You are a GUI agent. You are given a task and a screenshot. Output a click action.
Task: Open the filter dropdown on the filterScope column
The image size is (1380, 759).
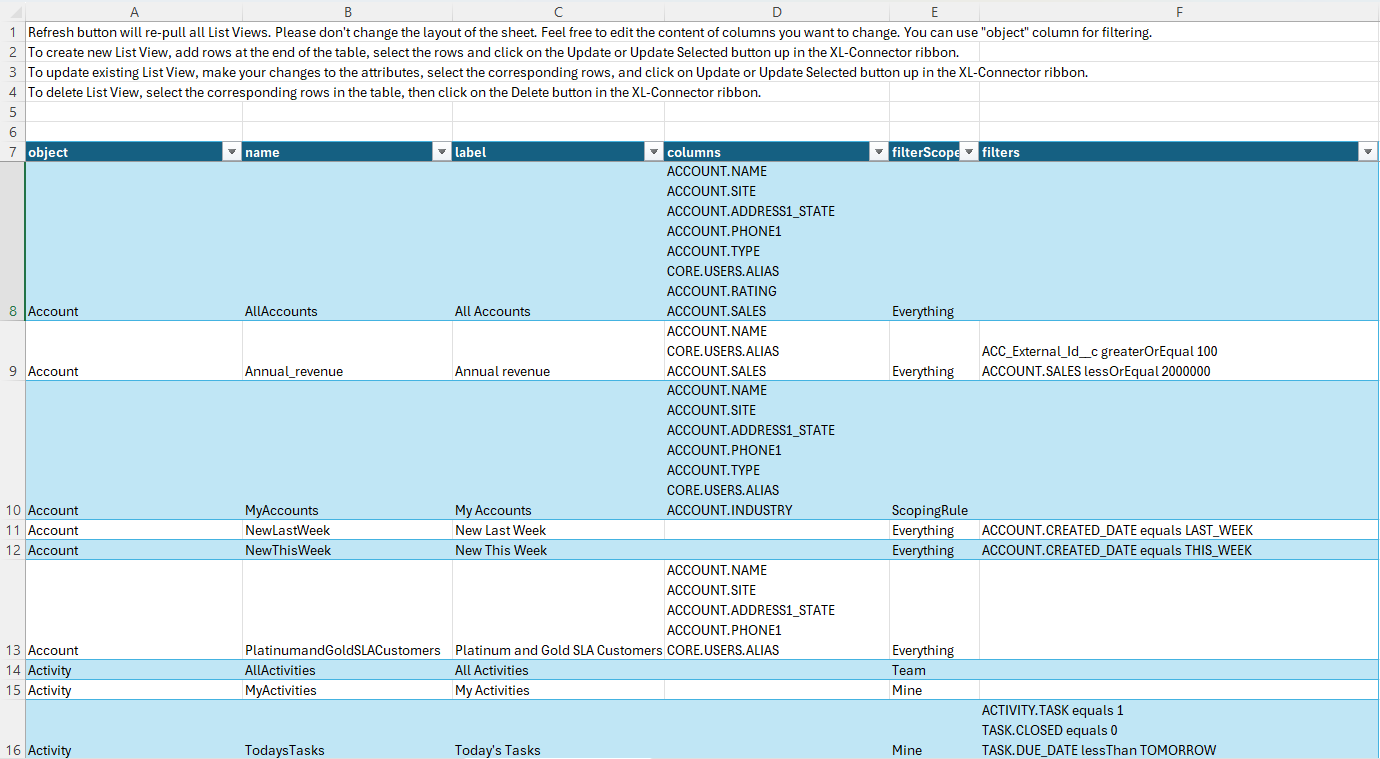pos(967,151)
